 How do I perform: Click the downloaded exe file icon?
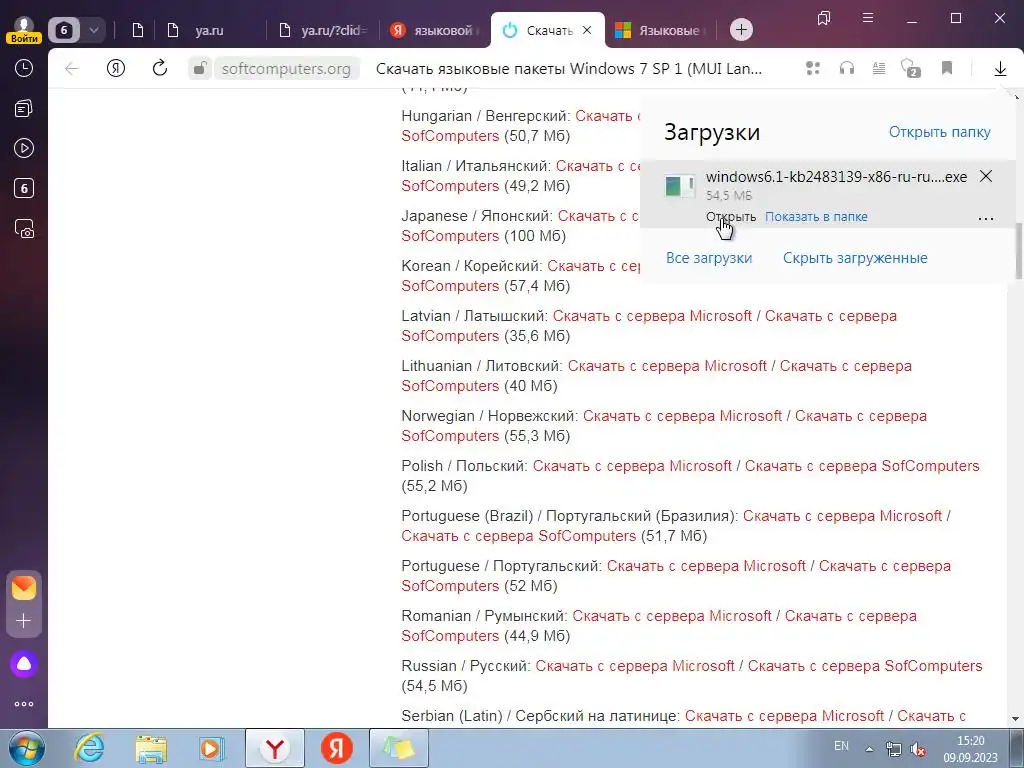pyautogui.click(x=679, y=186)
